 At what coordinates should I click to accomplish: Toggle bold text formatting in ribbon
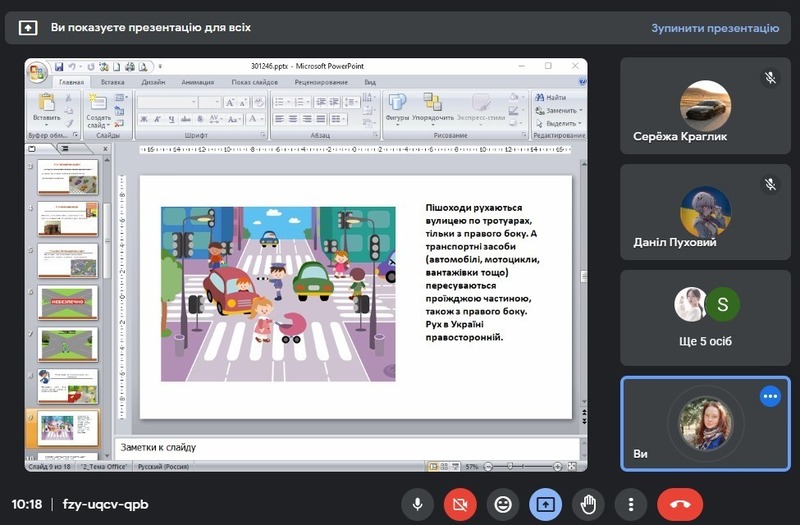(144, 119)
